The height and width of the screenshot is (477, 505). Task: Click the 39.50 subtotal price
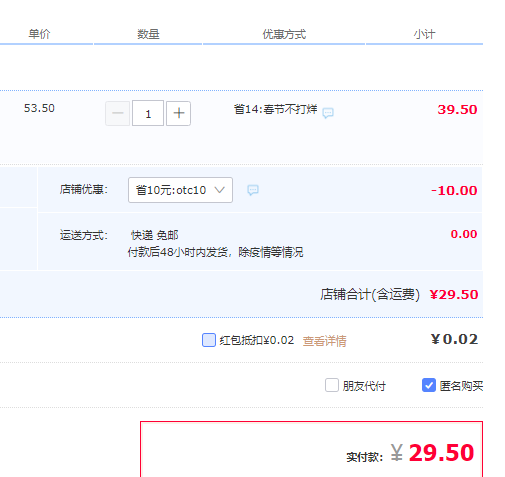tap(457, 109)
